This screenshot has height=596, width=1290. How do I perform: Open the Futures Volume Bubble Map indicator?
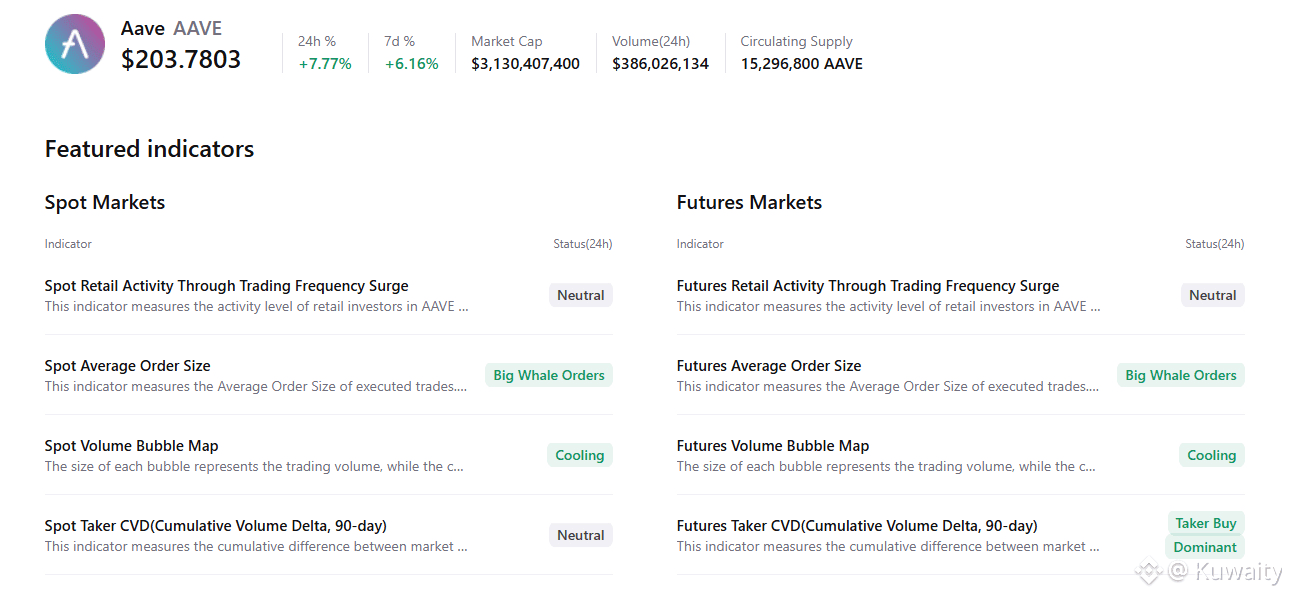[772, 446]
